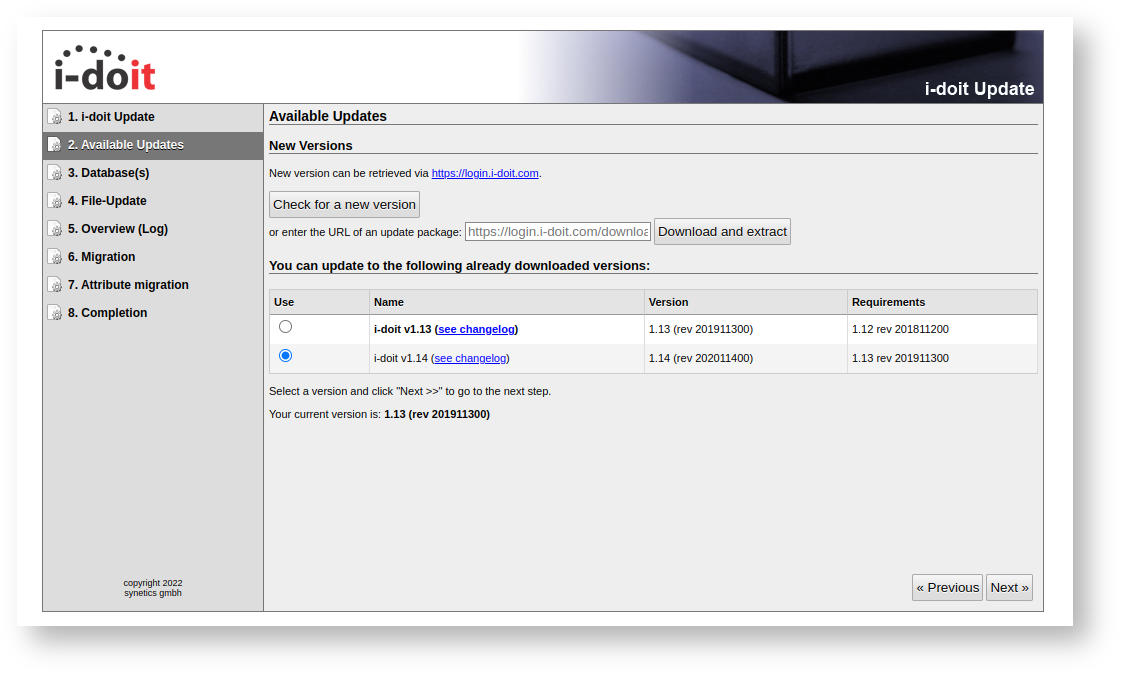
Task: View changelog for i-doit v1.14
Action: coord(470,358)
